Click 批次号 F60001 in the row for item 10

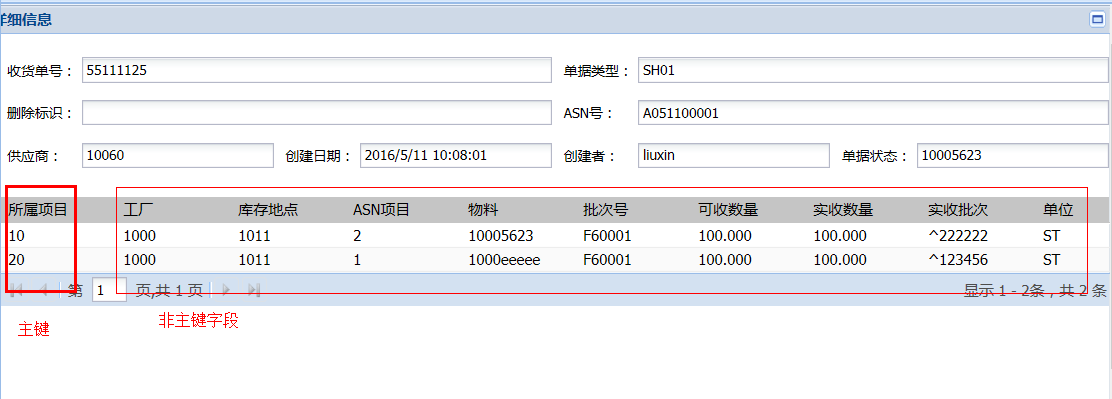click(x=607, y=235)
